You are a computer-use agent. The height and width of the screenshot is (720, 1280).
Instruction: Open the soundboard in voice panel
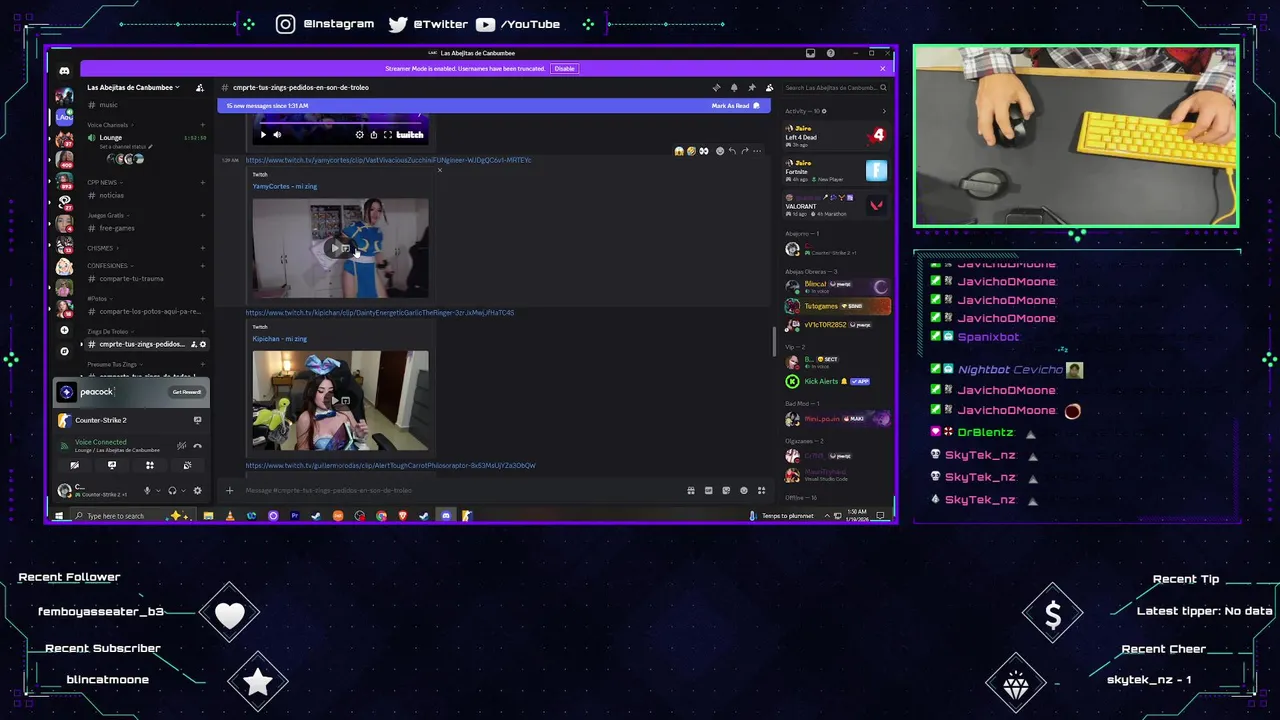[187, 465]
